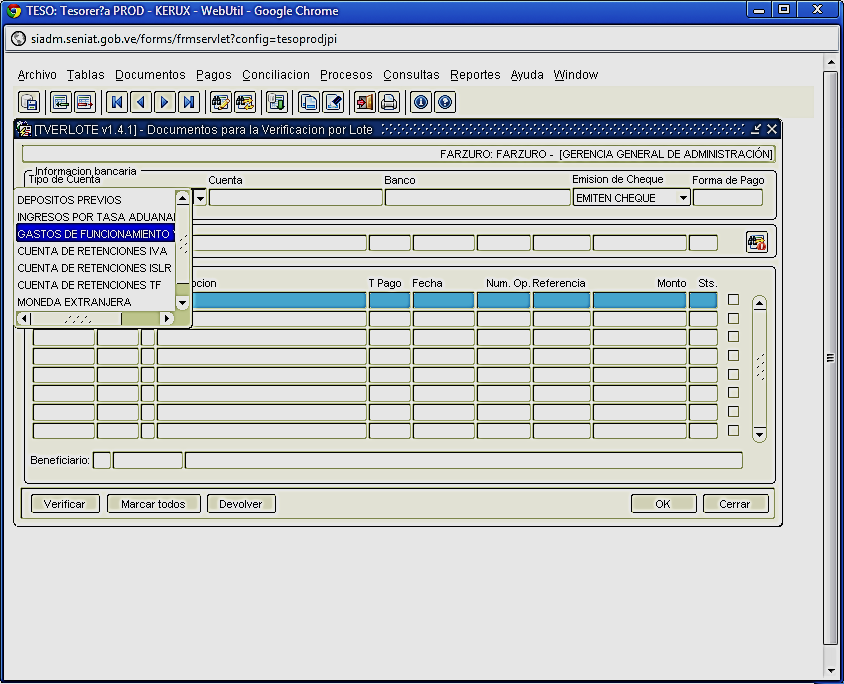Click the duplicate pages toolbar icon
Viewport: 844px width, 684px height.
click(309, 102)
